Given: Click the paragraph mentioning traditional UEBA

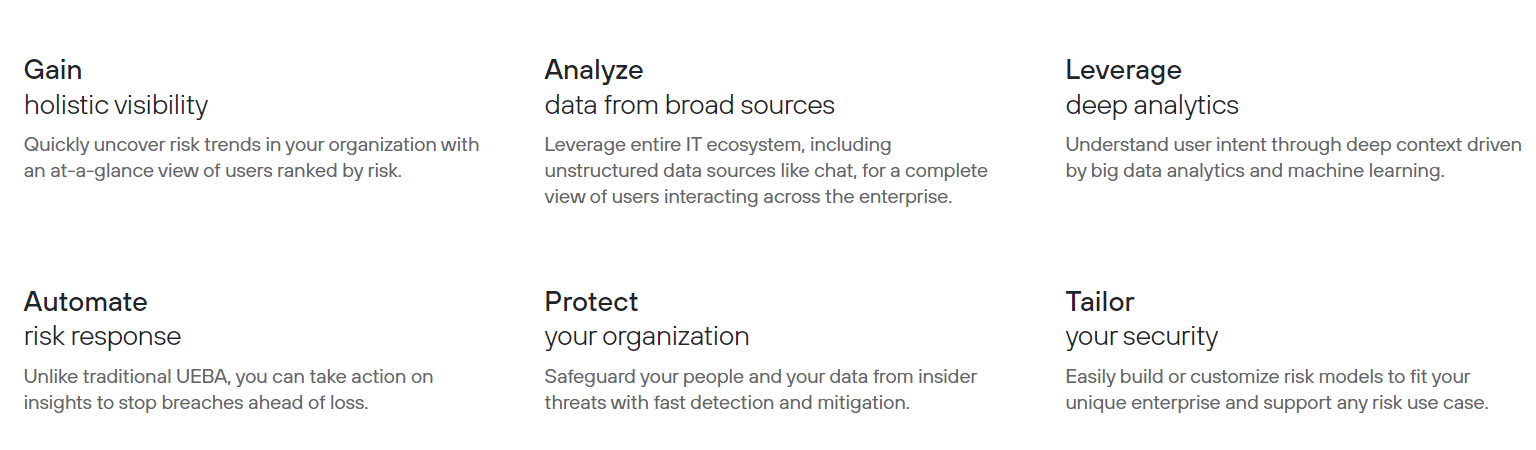Looking at the screenshot, I should (228, 390).
